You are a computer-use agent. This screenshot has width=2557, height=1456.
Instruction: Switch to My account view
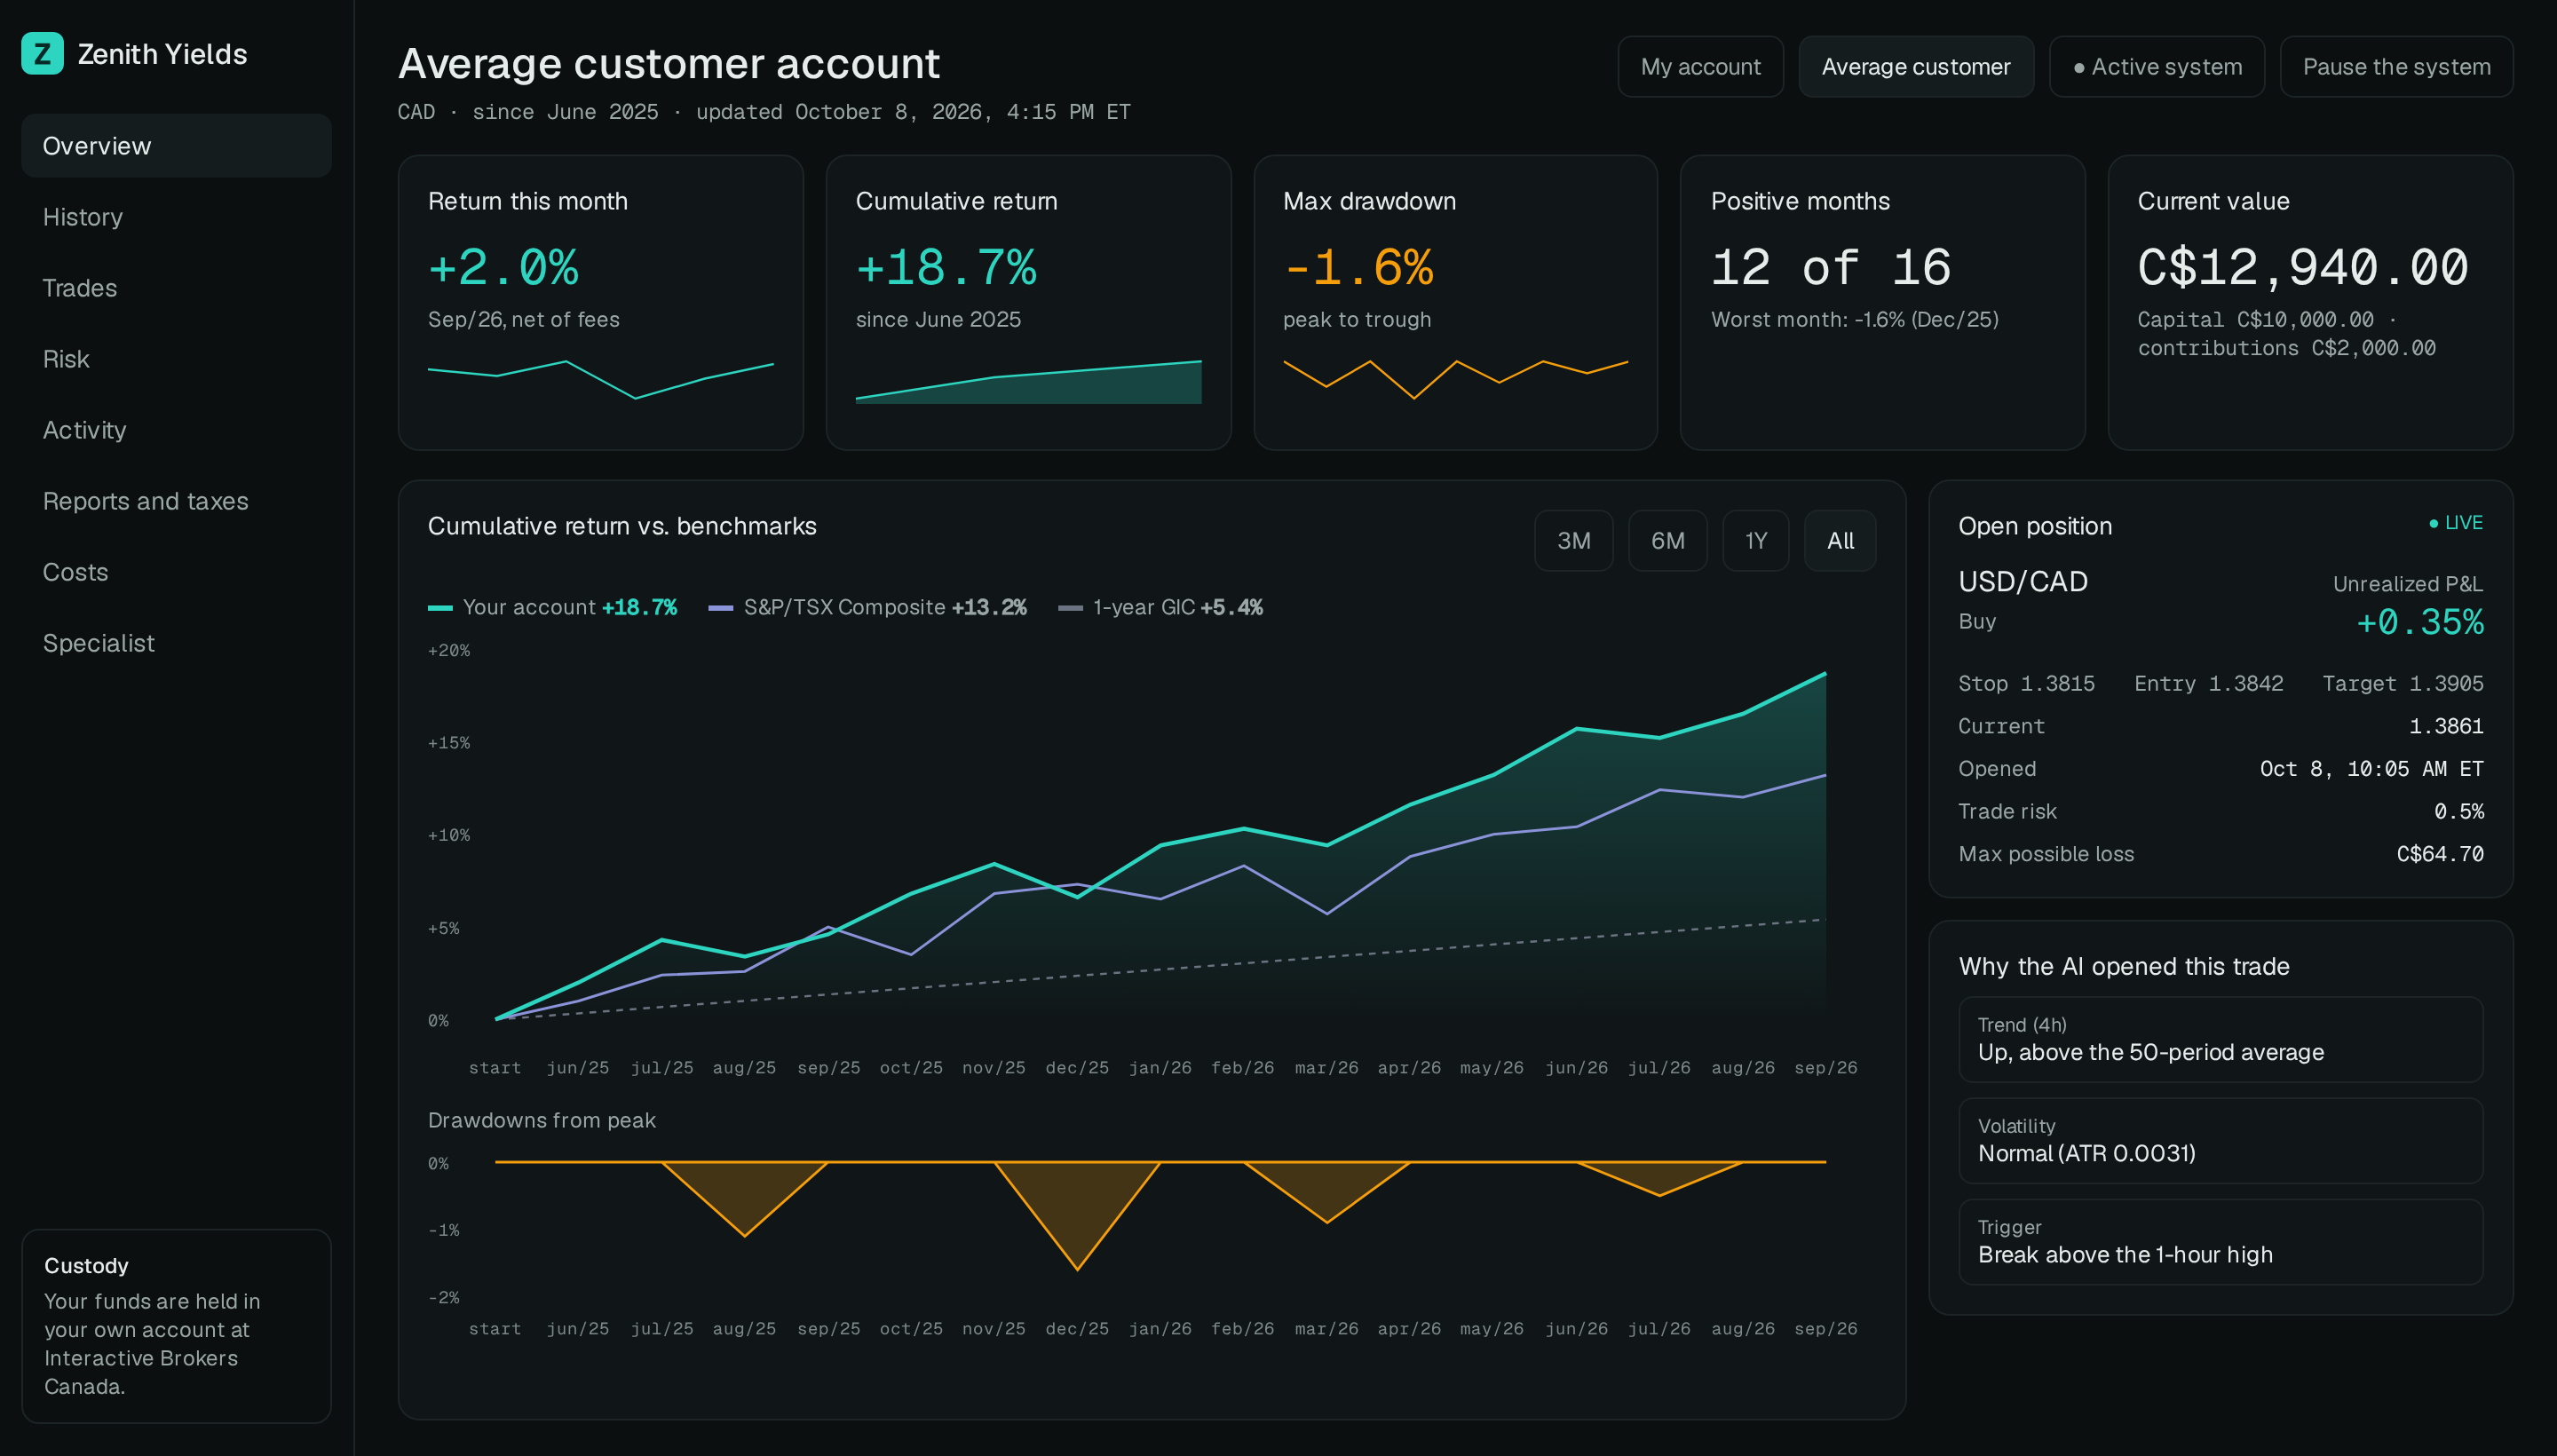click(x=1700, y=67)
